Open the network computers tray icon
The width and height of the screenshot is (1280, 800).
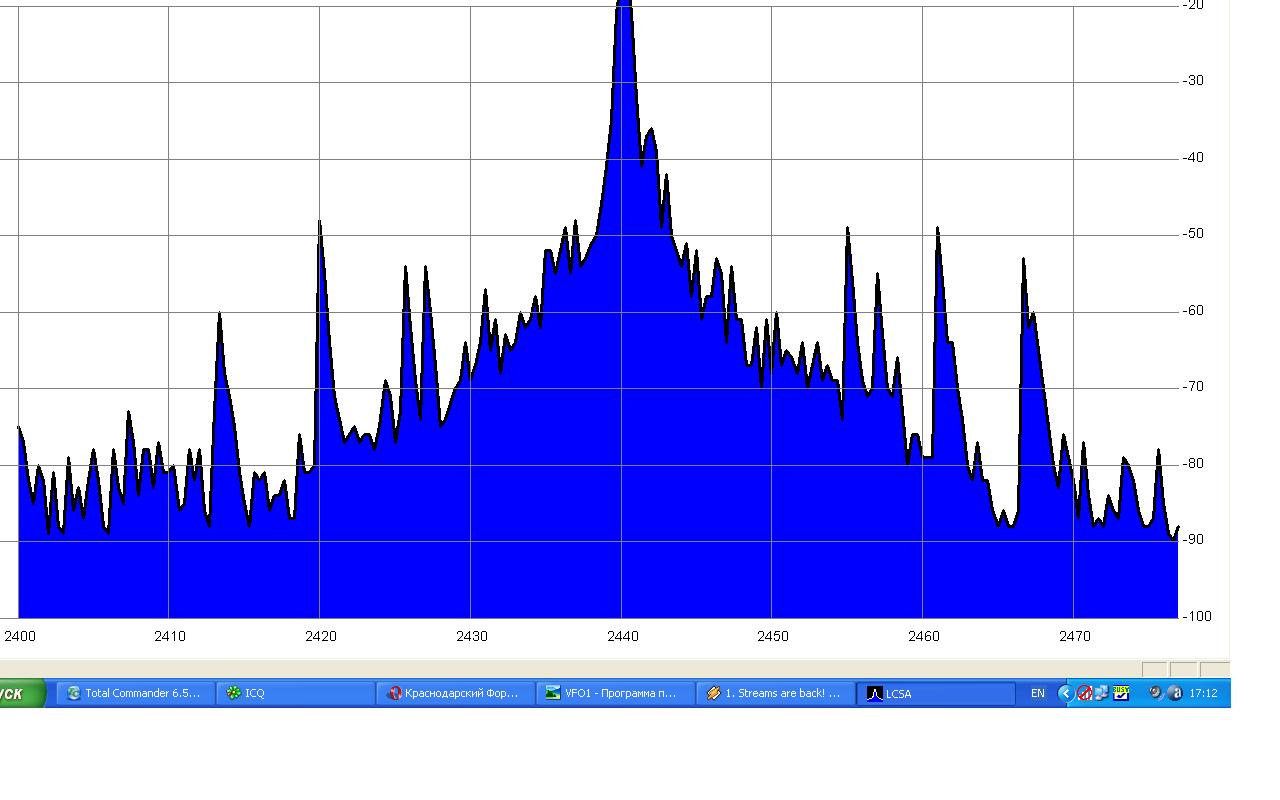pos(1101,693)
